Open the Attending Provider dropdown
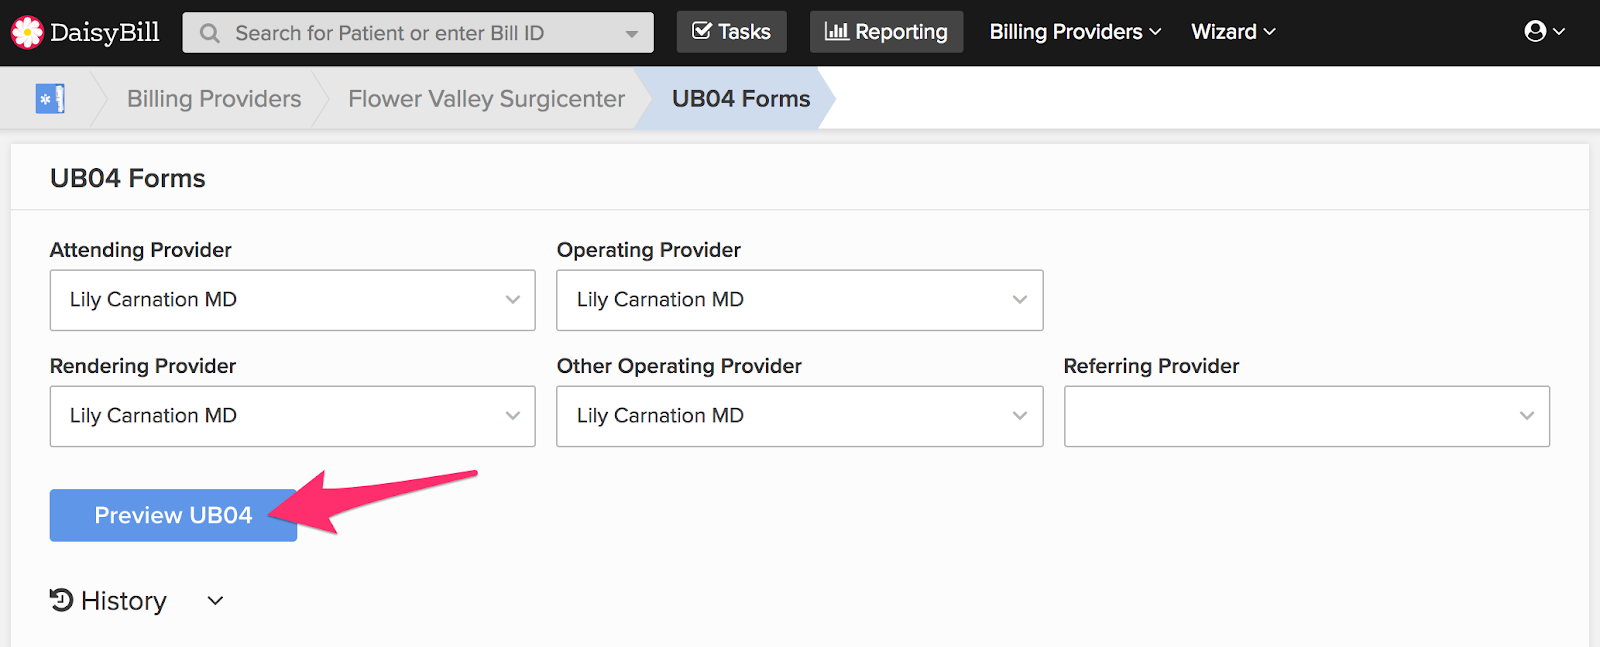This screenshot has width=1600, height=647. point(292,300)
